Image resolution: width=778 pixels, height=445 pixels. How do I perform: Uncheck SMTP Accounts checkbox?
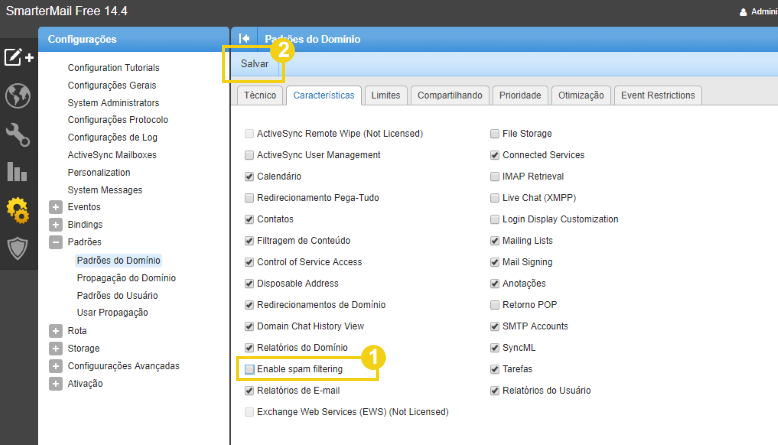pyautogui.click(x=495, y=326)
